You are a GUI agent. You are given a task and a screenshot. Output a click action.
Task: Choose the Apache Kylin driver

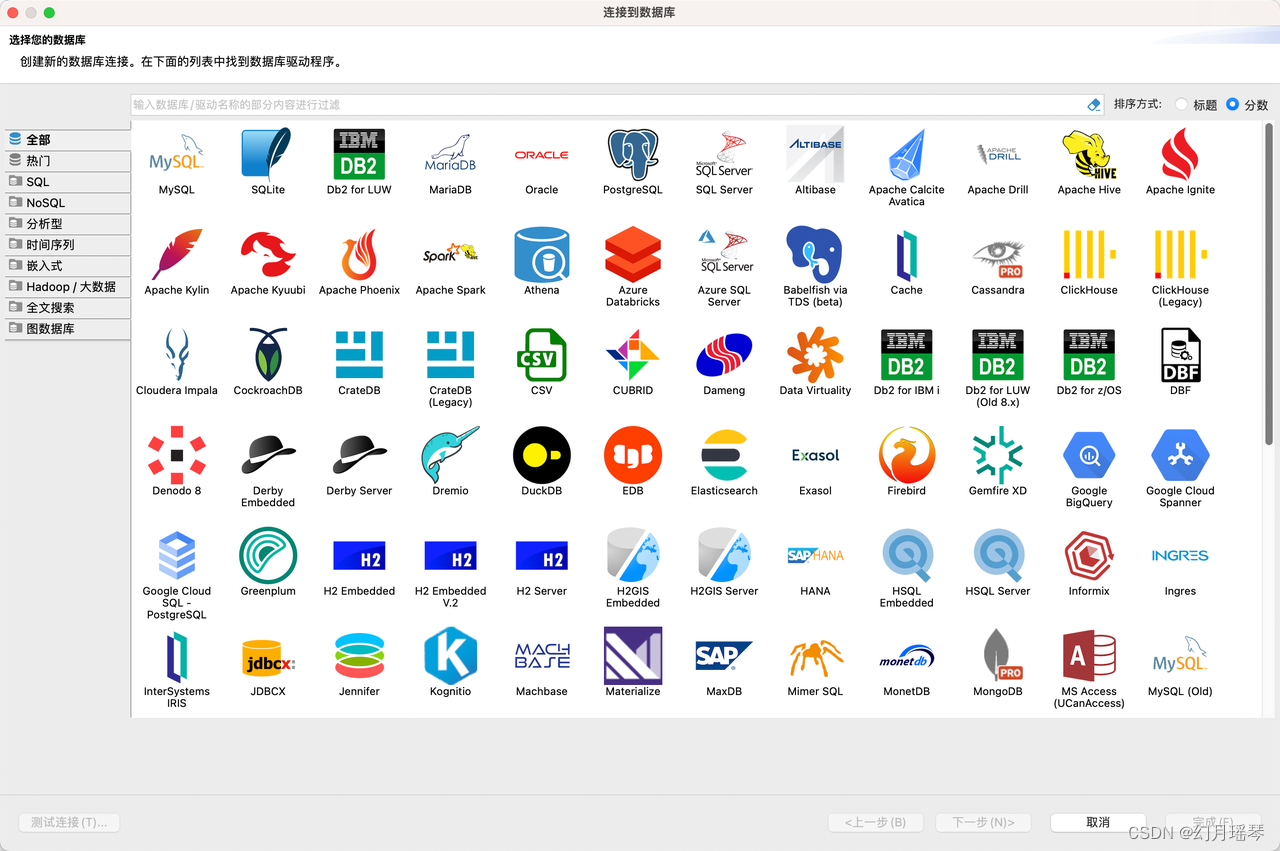[177, 262]
